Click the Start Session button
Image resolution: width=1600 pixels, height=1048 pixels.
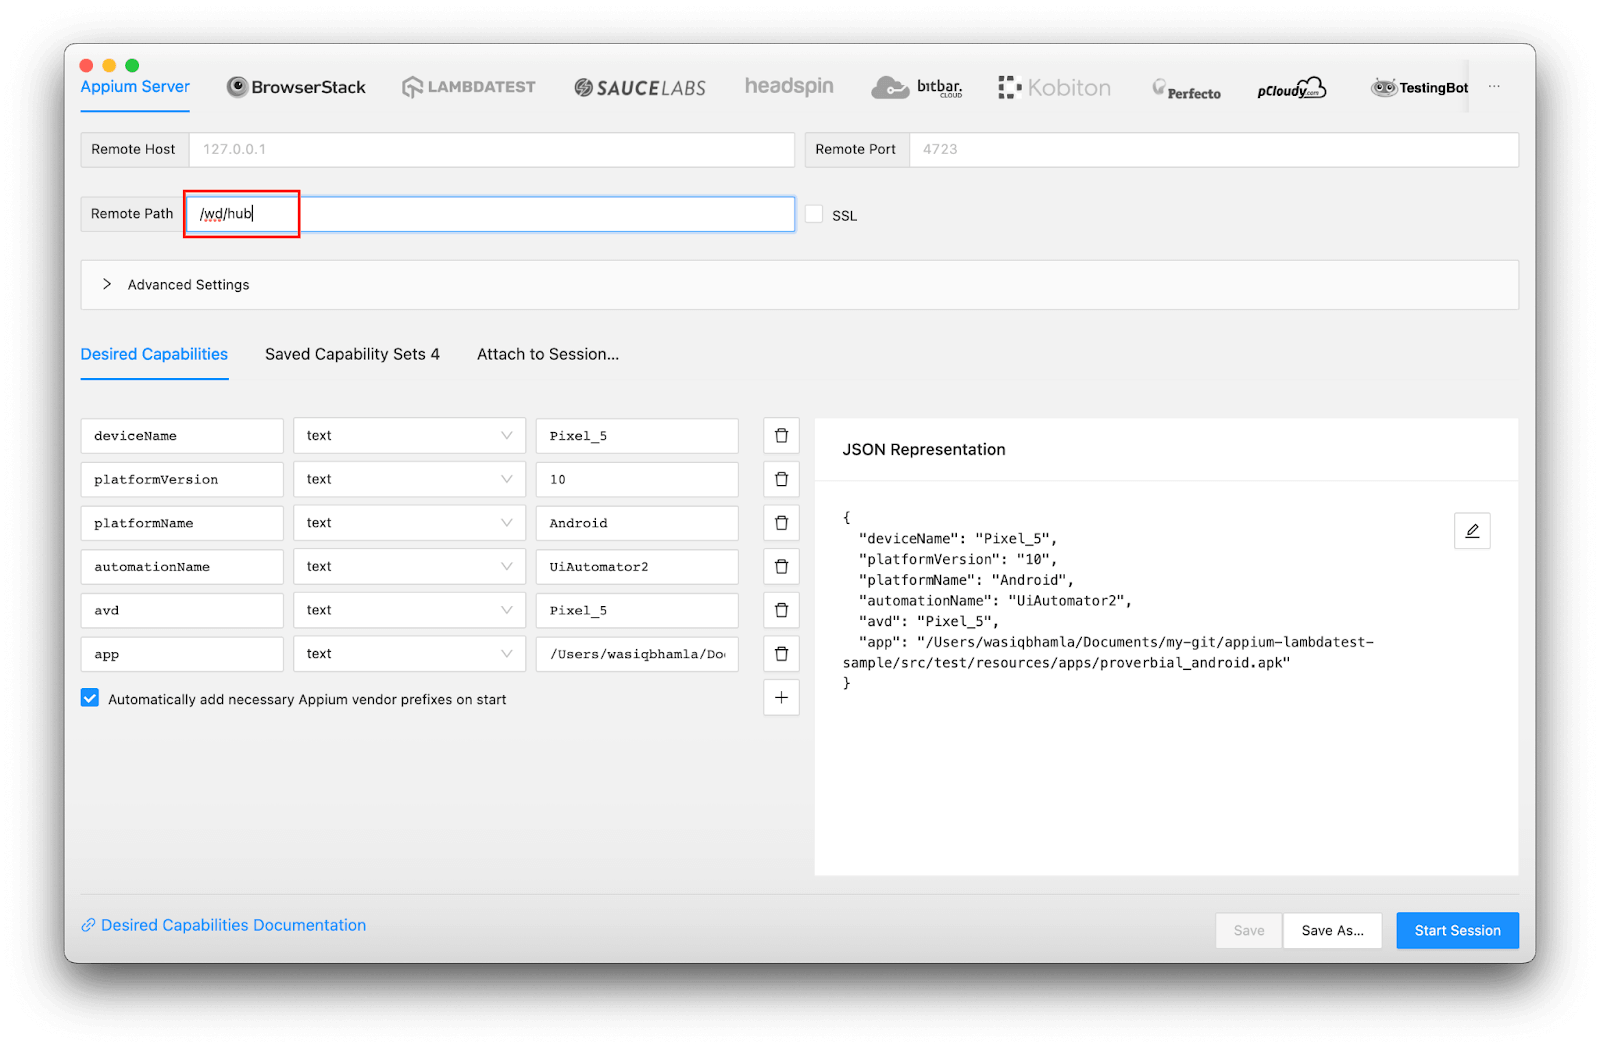pyautogui.click(x=1457, y=930)
